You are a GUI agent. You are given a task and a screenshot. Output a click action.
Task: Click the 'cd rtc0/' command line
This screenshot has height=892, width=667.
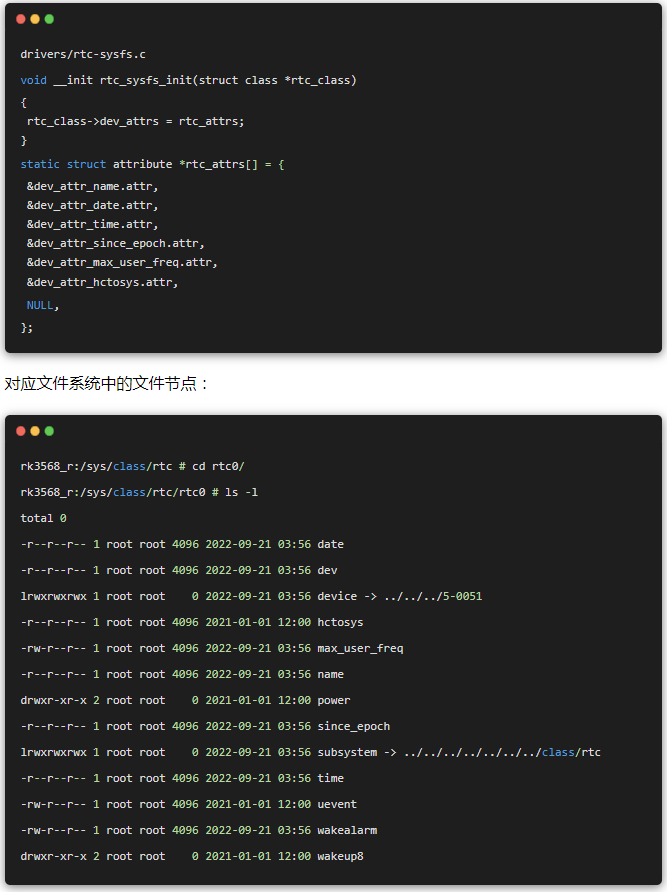coord(132,466)
